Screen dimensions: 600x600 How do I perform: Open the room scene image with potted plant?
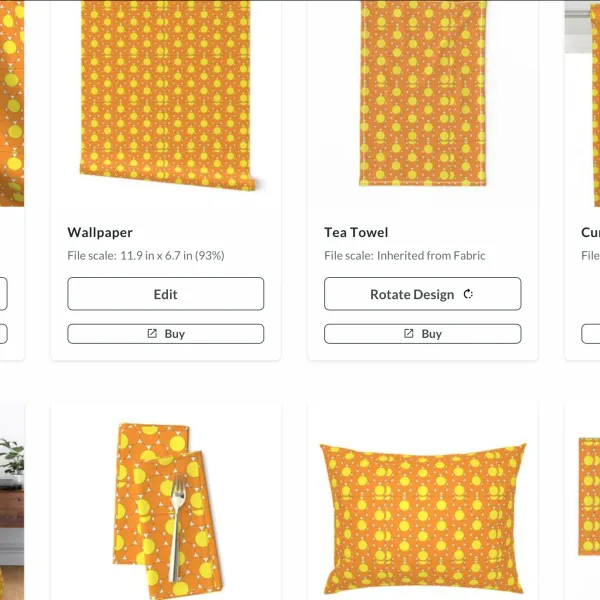pyautogui.click(x=12, y=501)
